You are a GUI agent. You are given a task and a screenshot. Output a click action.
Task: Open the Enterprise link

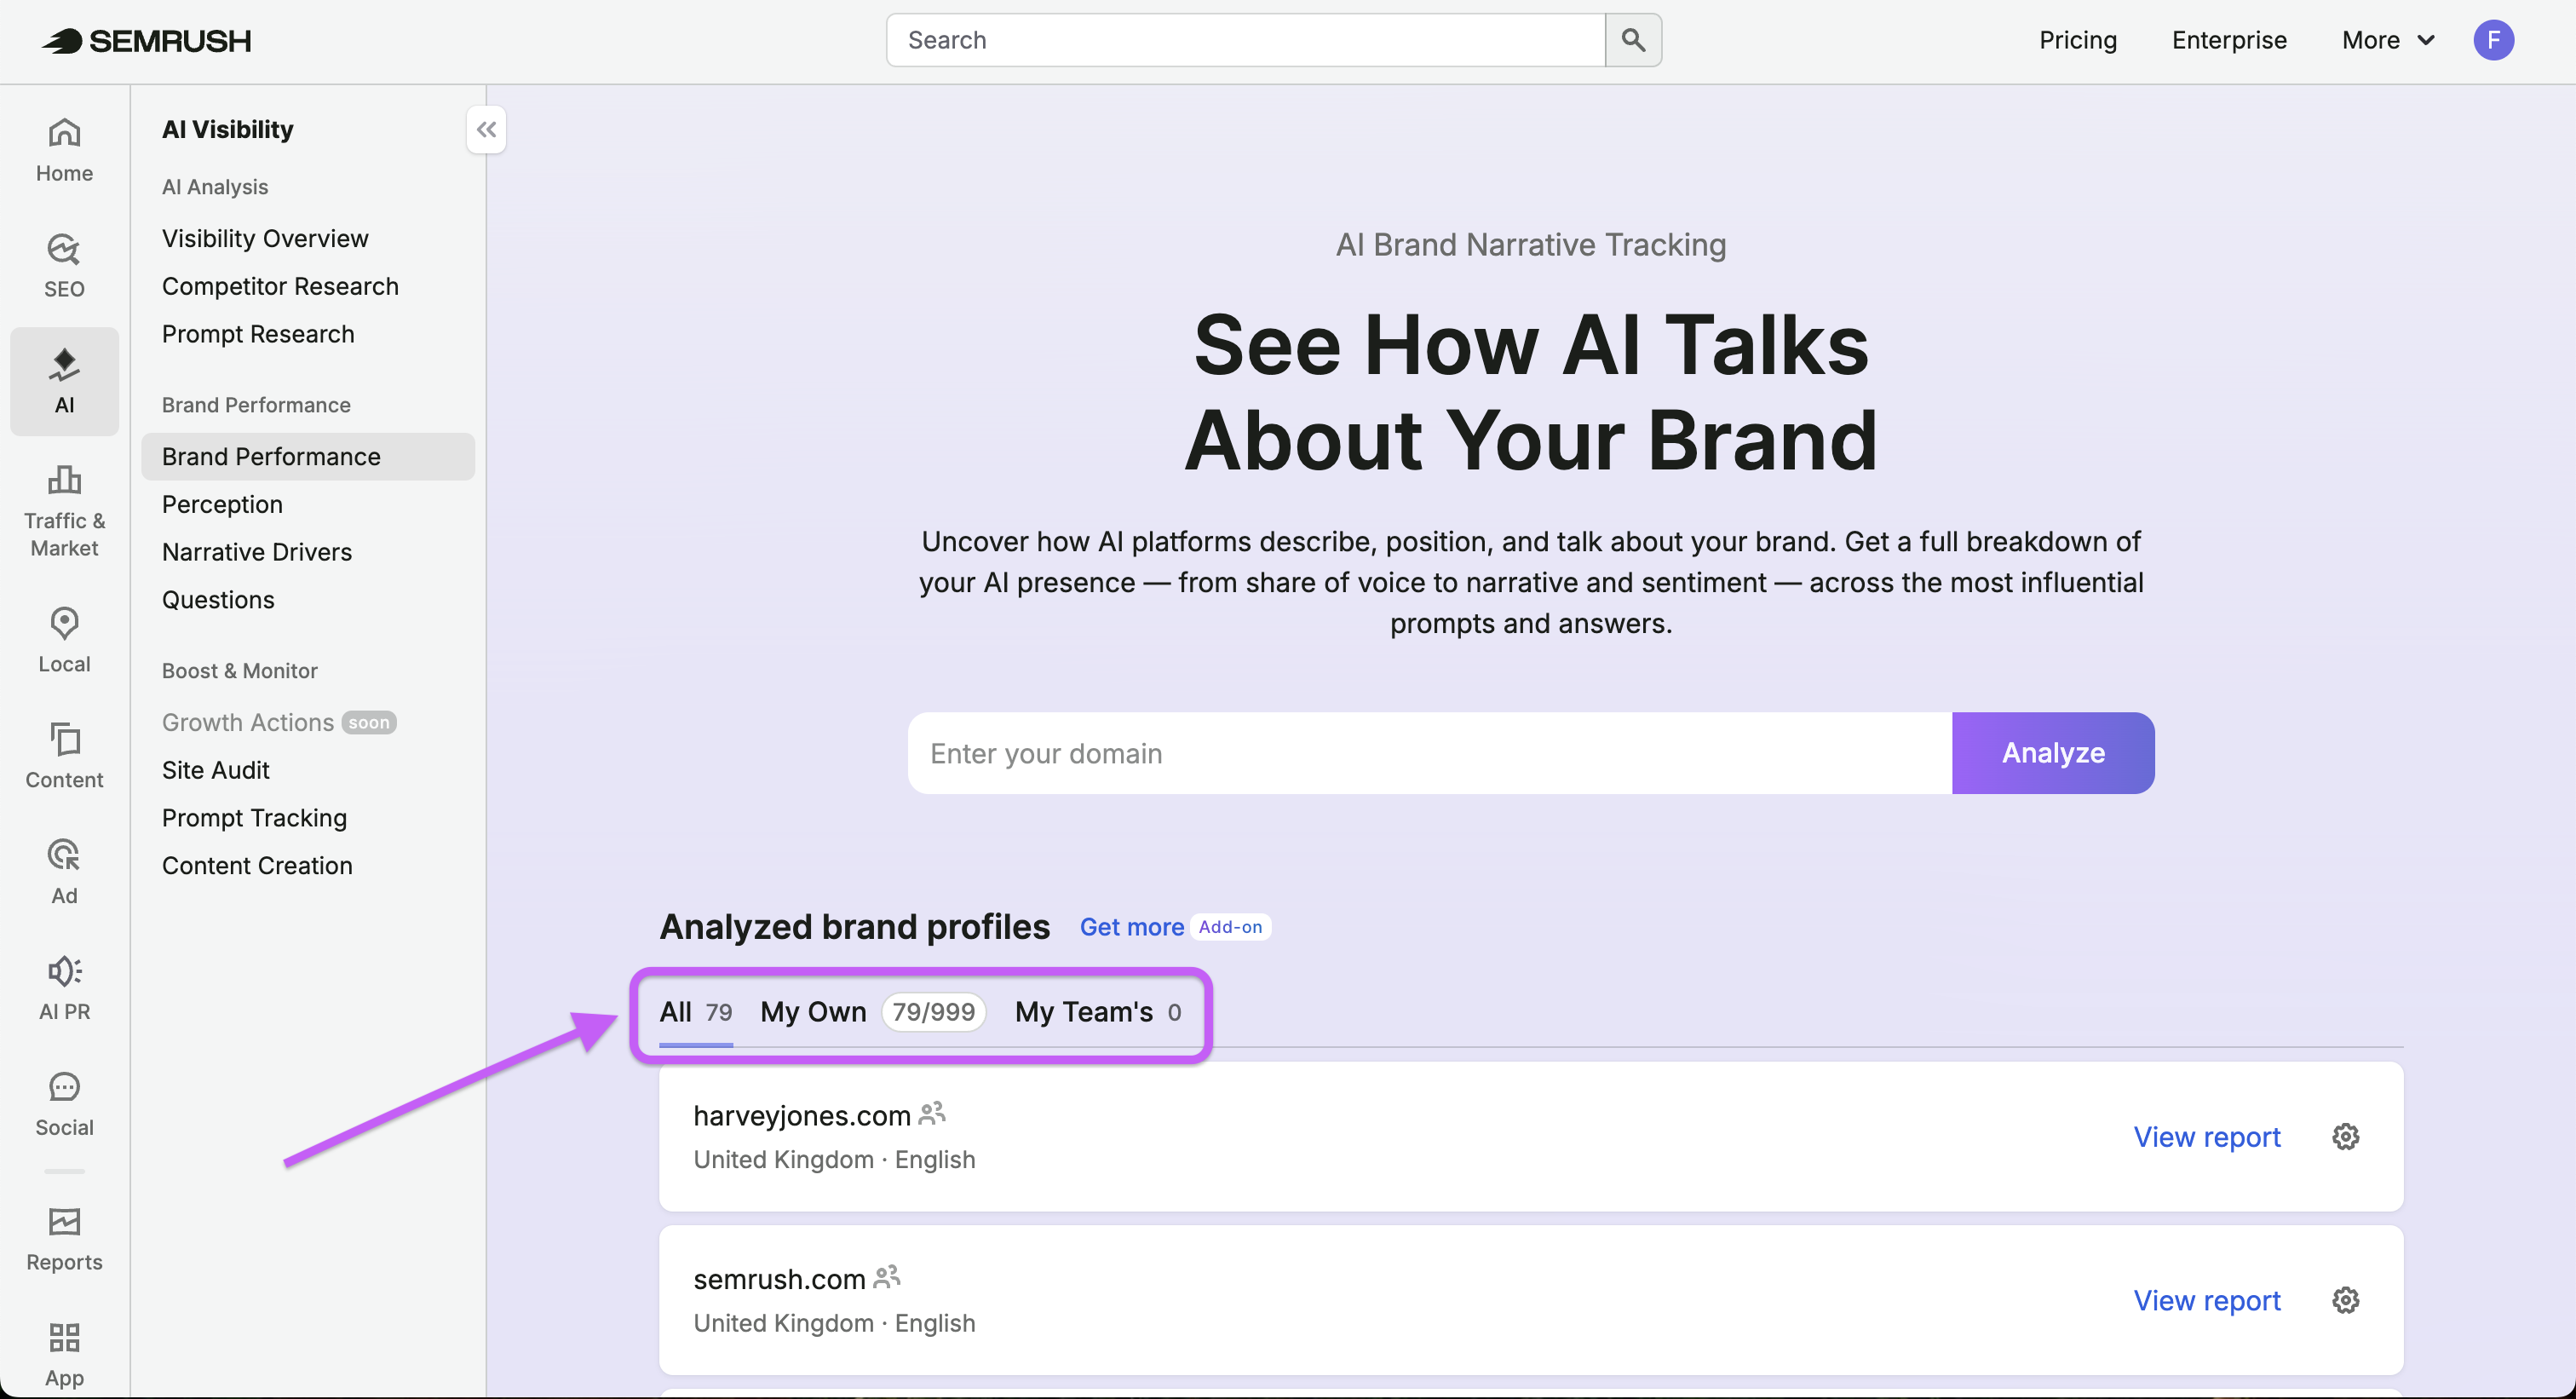pos(2229,40)
